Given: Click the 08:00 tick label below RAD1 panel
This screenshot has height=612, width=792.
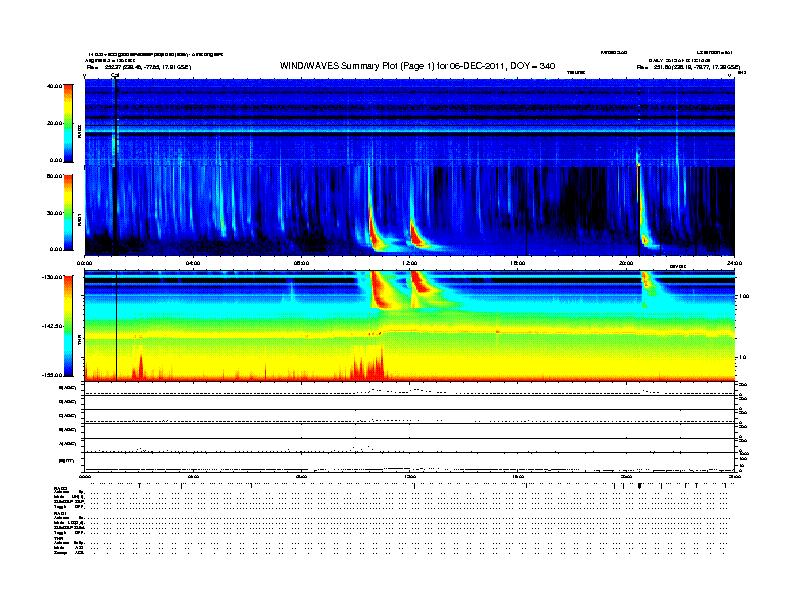Looking at the screenshot, I should 301,263.
